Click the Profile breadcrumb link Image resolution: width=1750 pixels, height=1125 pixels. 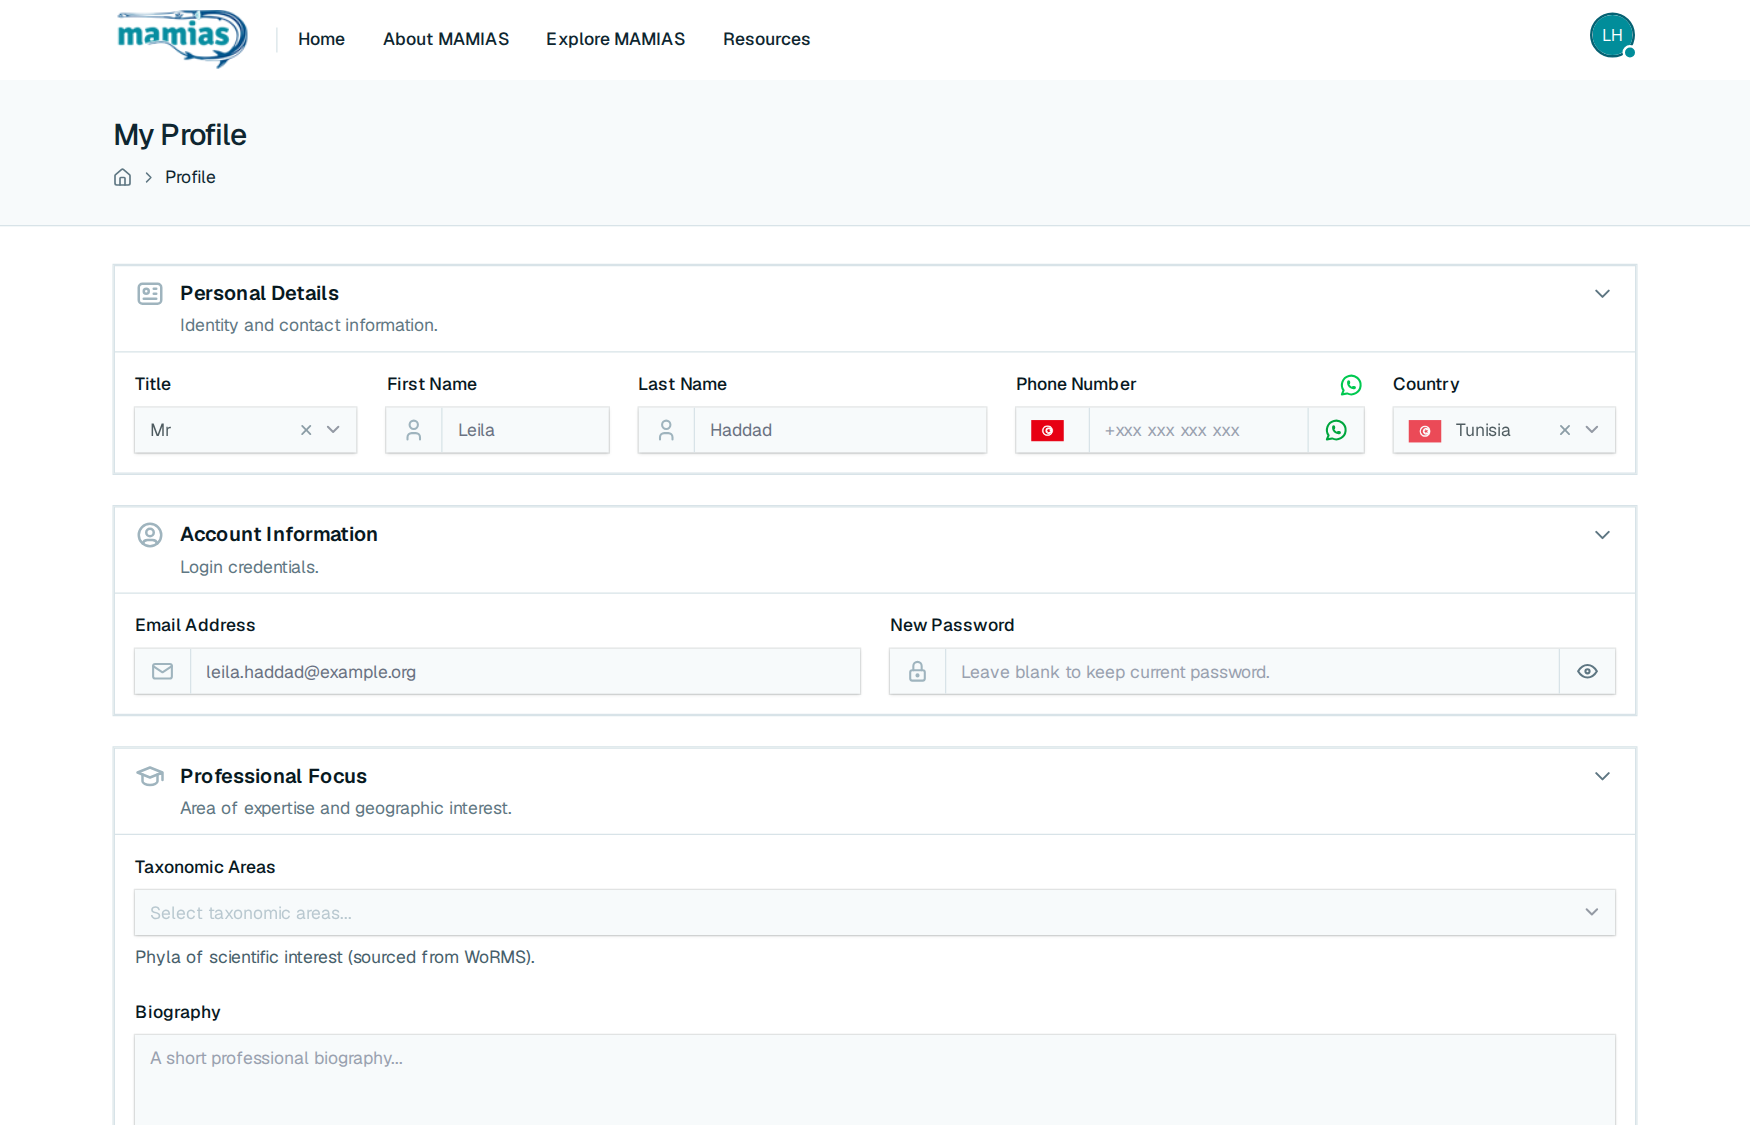pyautogui.click(x=190, y=177)
